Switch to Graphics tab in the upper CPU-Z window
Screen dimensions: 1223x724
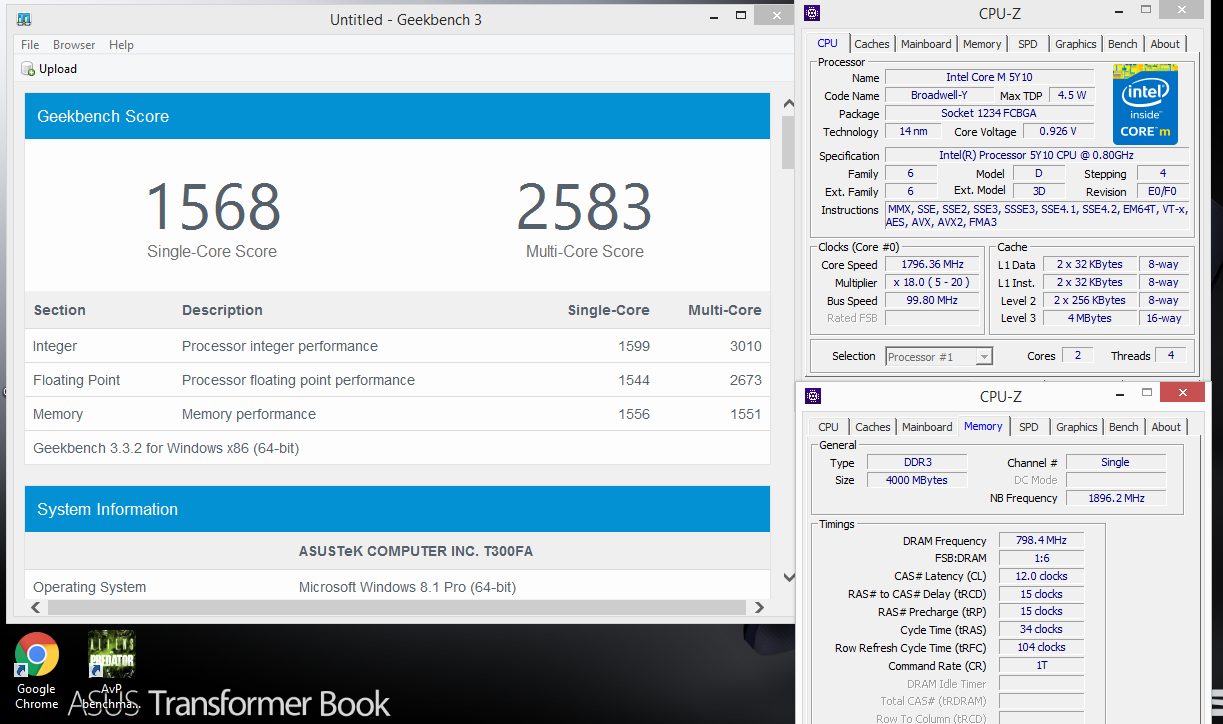coord(1076,44)
